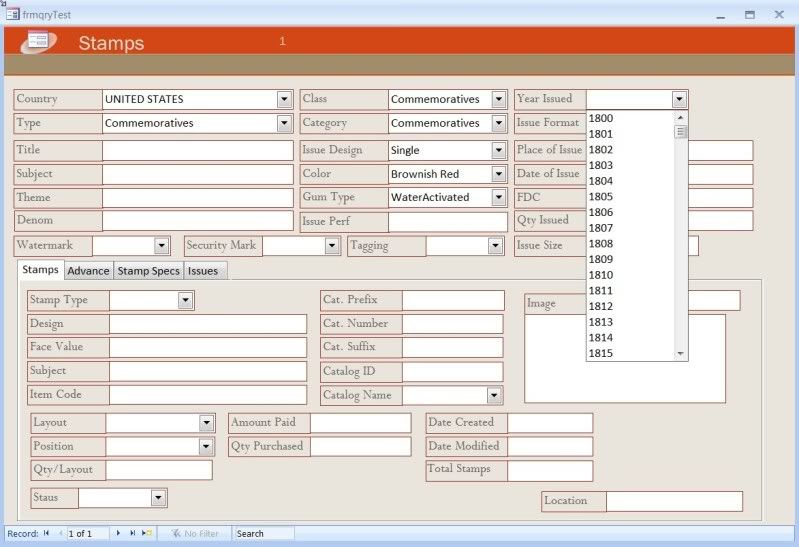This screenshot has width=799, height=547.
Task: Go to next record navigation arrow
Action: pos(118,533)
